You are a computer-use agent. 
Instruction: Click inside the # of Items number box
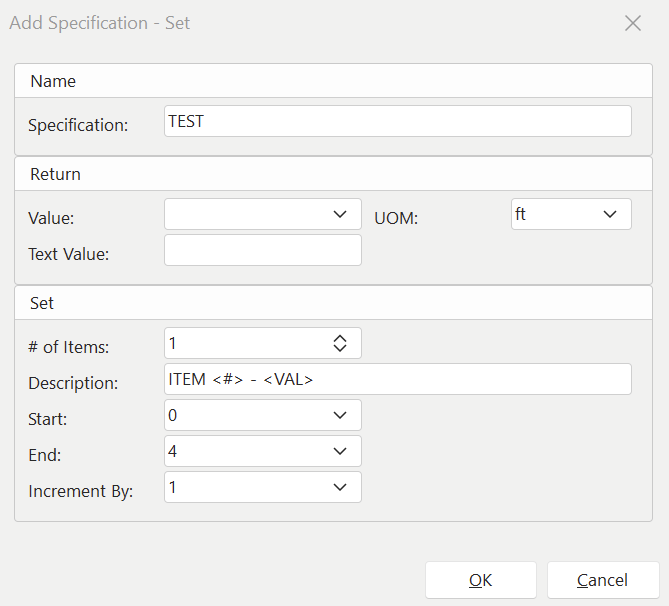(245, 343)
